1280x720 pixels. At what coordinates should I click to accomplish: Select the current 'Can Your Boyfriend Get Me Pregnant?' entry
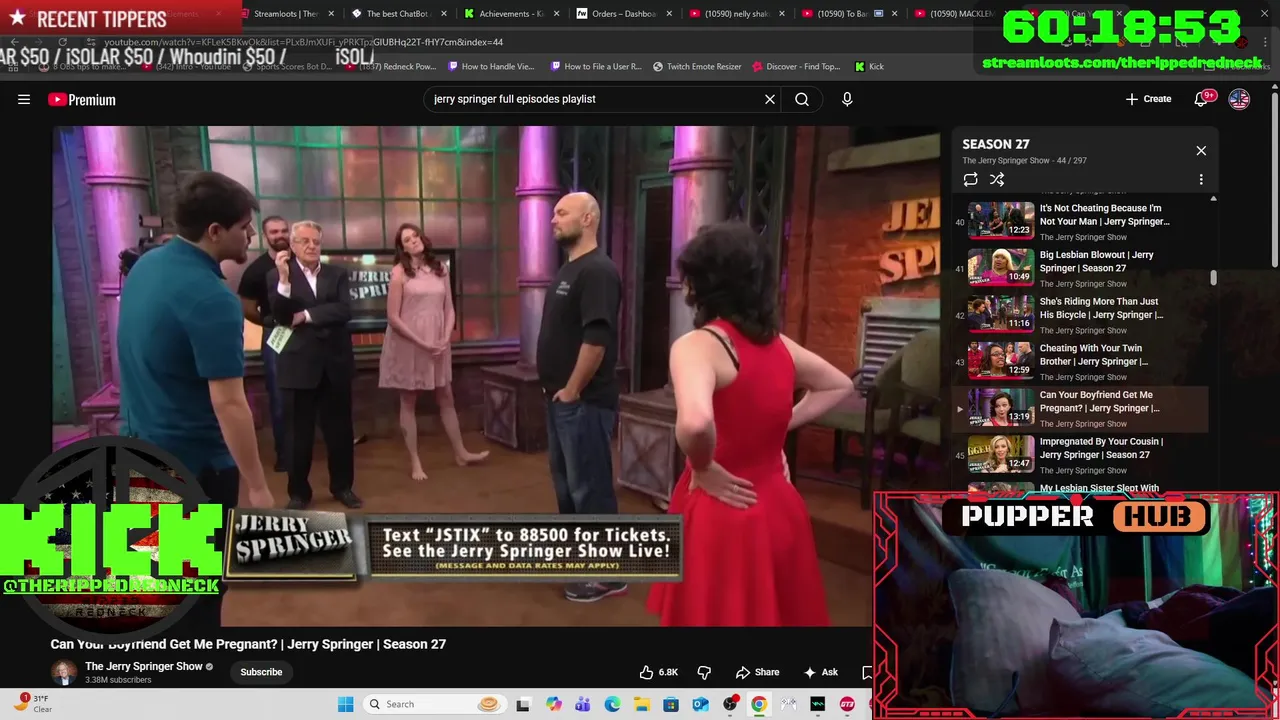1080,408
